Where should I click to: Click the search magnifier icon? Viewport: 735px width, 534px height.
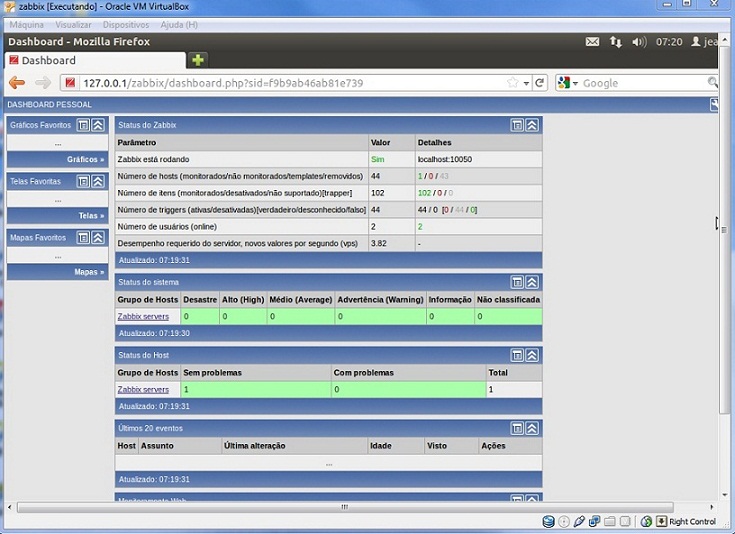(712, 83)
